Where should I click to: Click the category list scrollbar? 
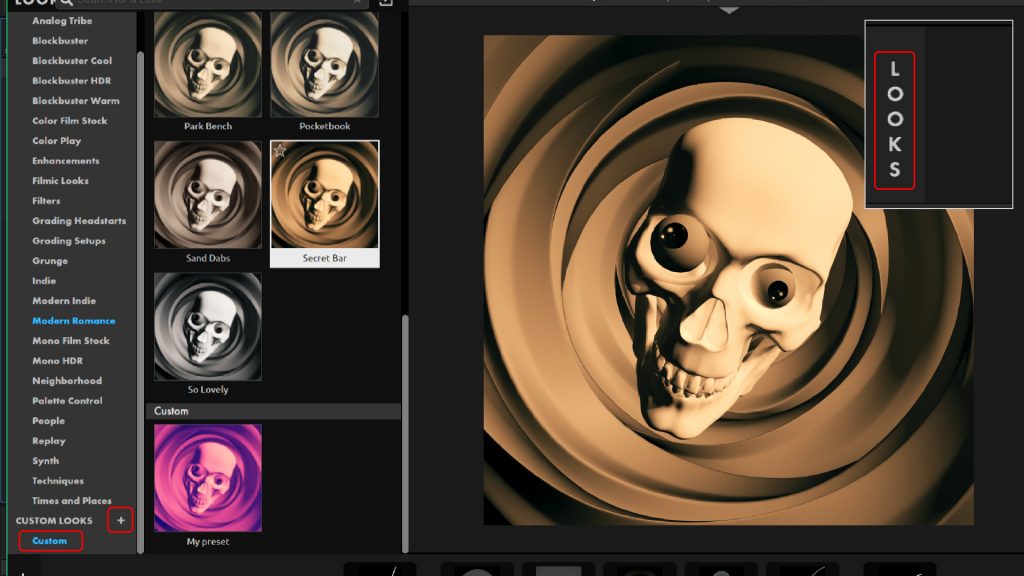(x=140, y=300)
